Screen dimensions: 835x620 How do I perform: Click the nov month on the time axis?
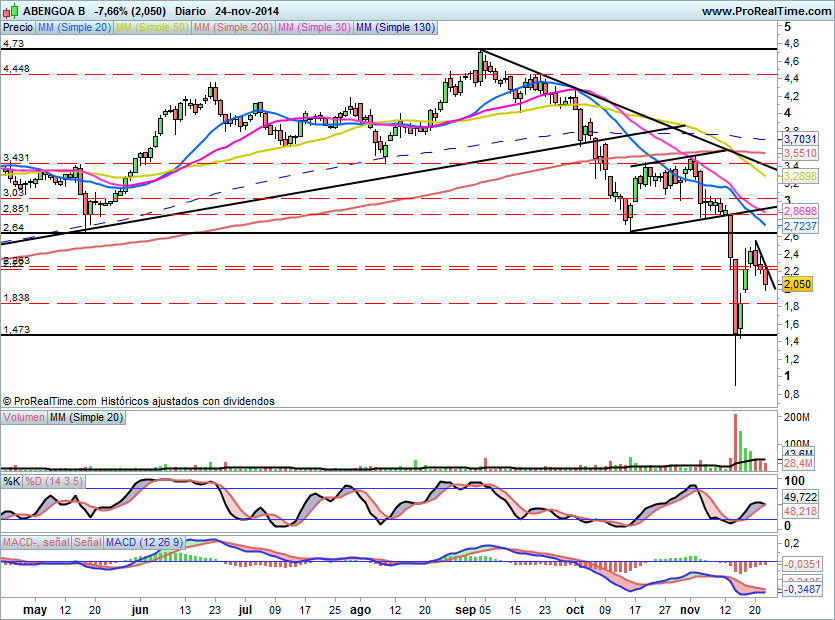(690, 610)
